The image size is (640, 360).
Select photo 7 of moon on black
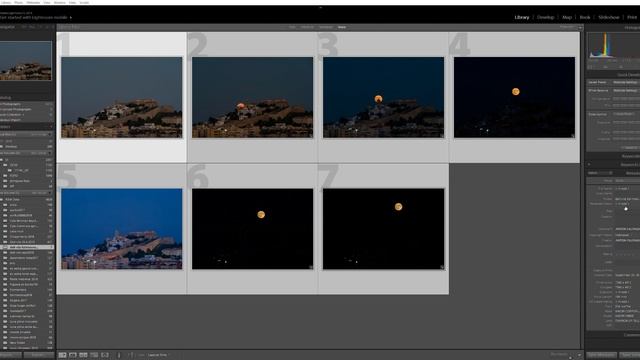[x=383, y=229]
